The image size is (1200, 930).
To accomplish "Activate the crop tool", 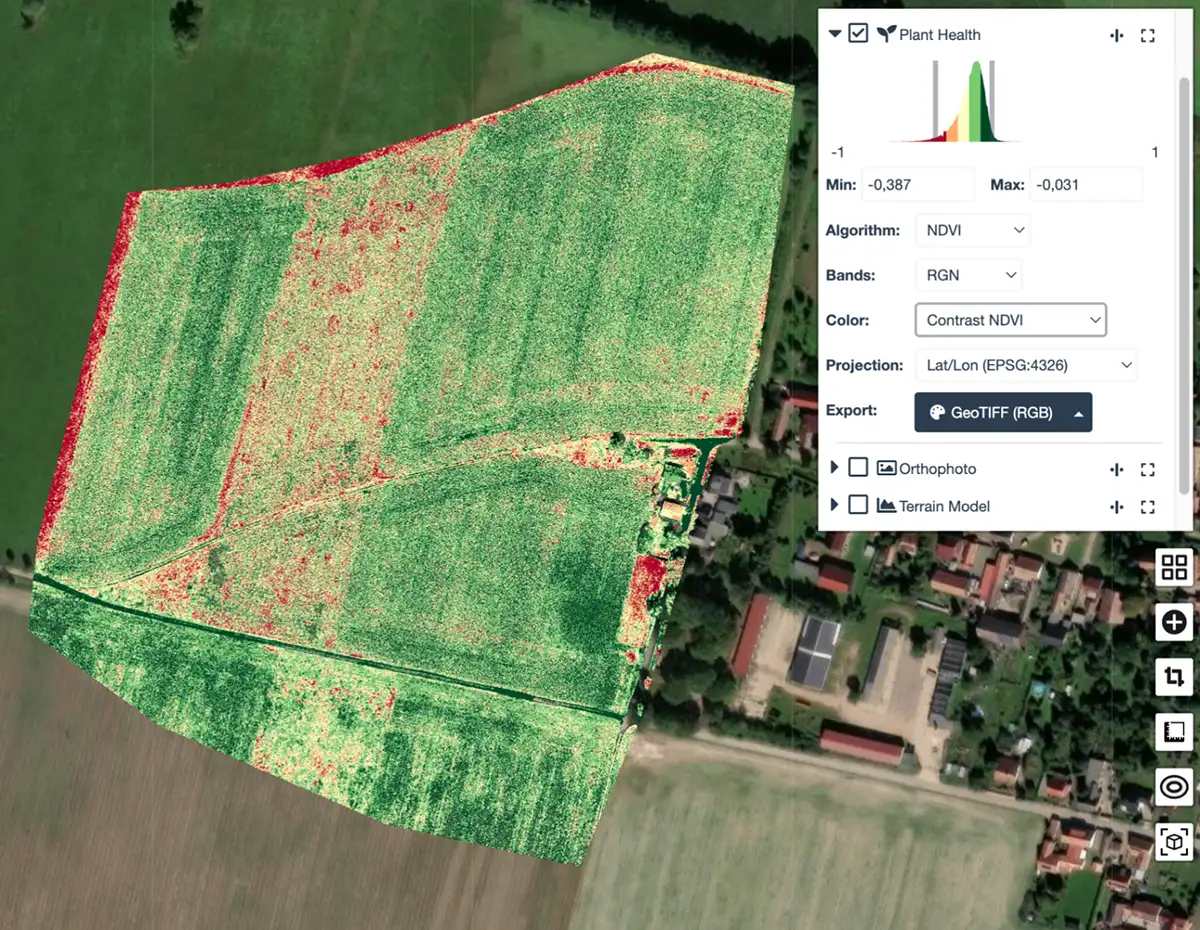I will pos(1173,677).
